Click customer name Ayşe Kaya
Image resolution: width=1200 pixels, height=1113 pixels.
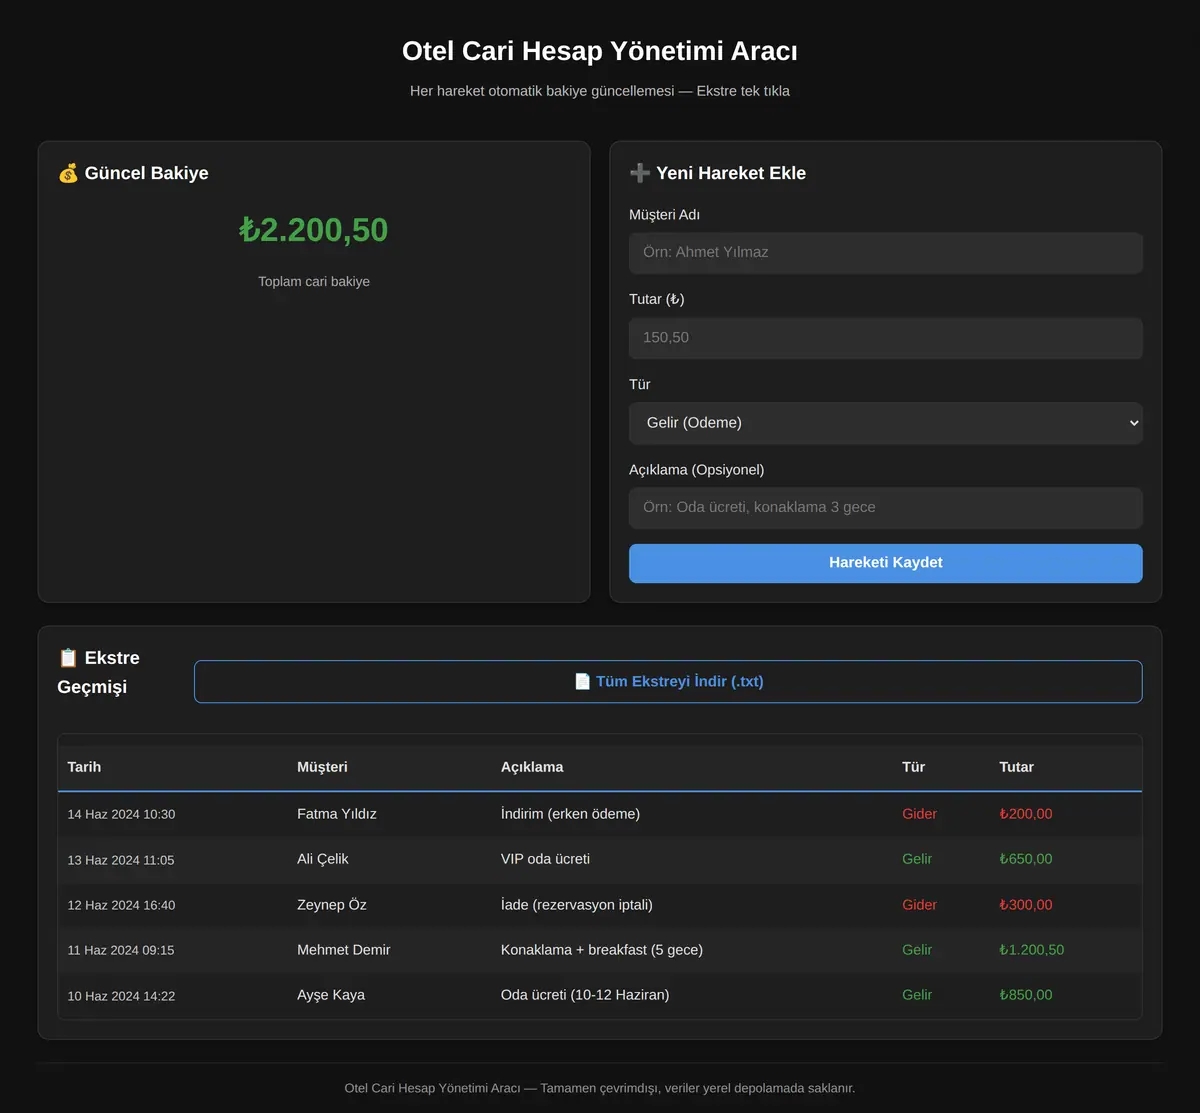click(331, 995)
